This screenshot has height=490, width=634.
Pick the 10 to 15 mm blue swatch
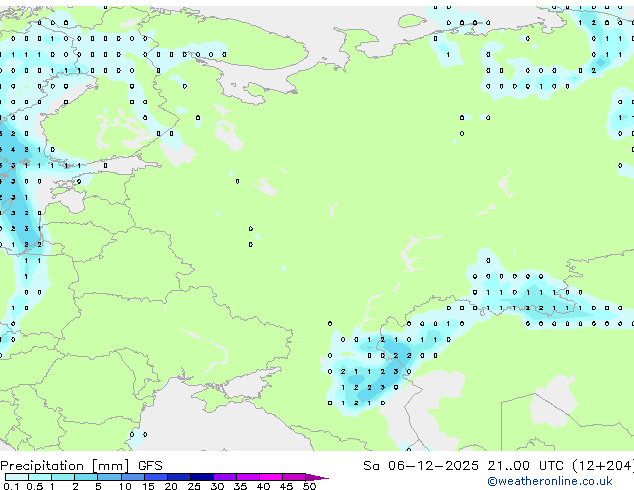133,477
